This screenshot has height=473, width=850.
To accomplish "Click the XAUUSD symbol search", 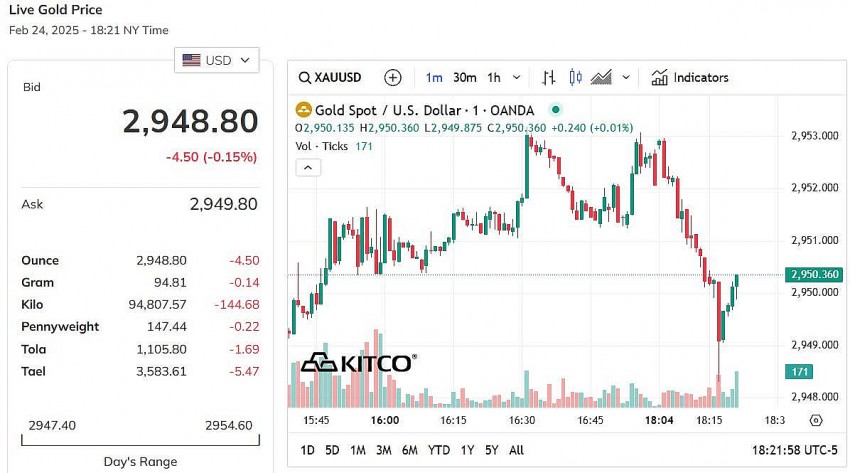I will click(x=331, y=77).
